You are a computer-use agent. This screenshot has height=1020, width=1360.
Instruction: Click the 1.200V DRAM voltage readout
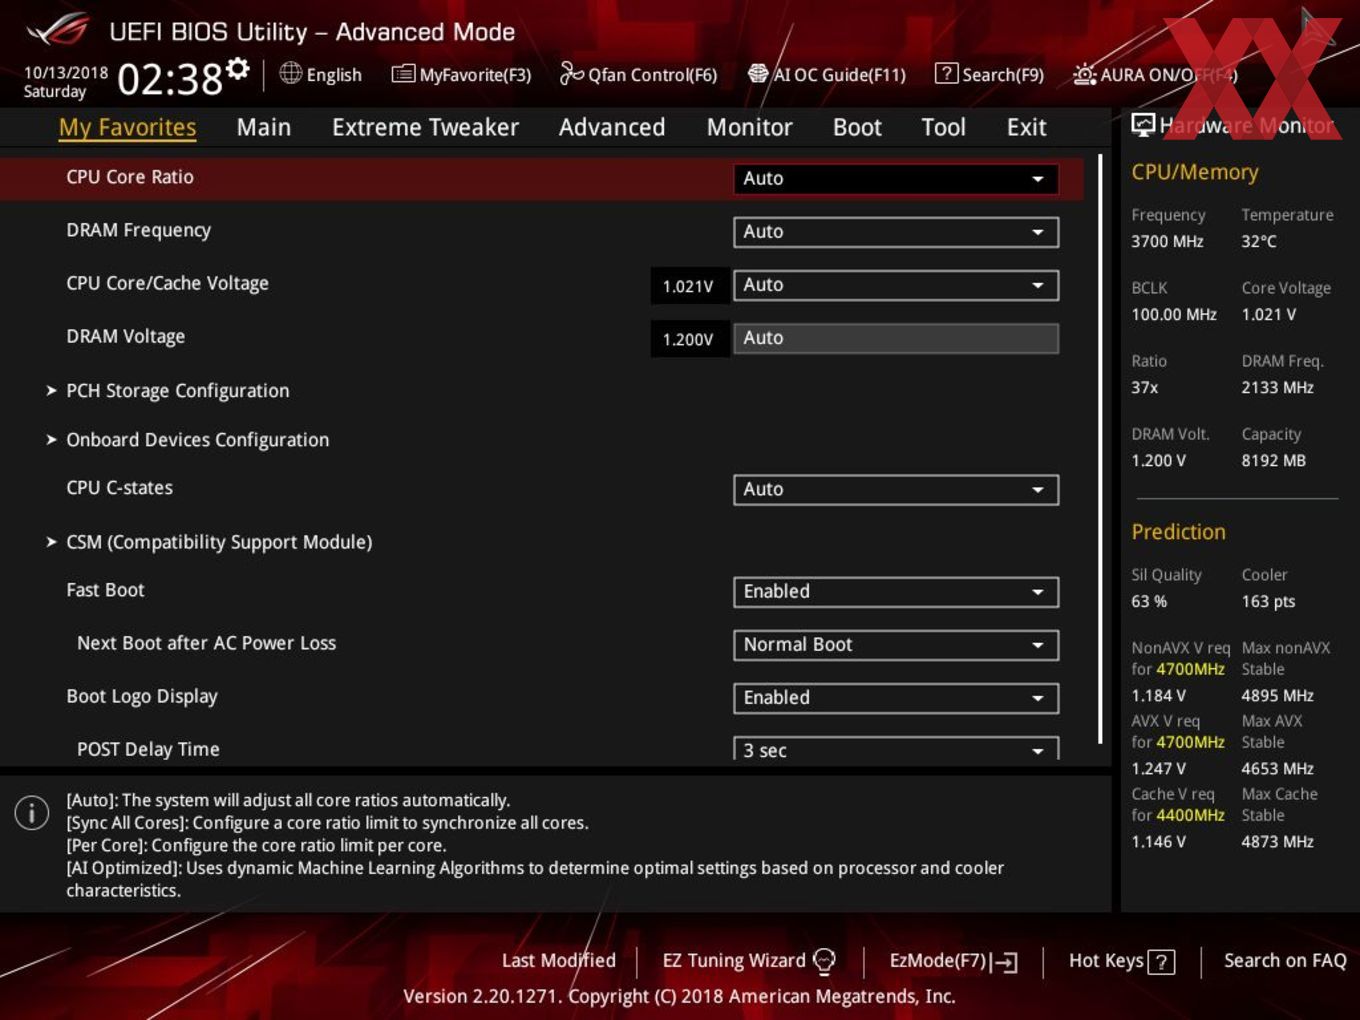(688, 339)
